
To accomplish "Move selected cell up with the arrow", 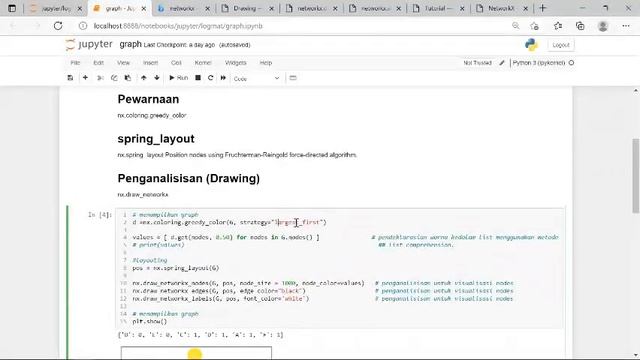I will (144, 78).
